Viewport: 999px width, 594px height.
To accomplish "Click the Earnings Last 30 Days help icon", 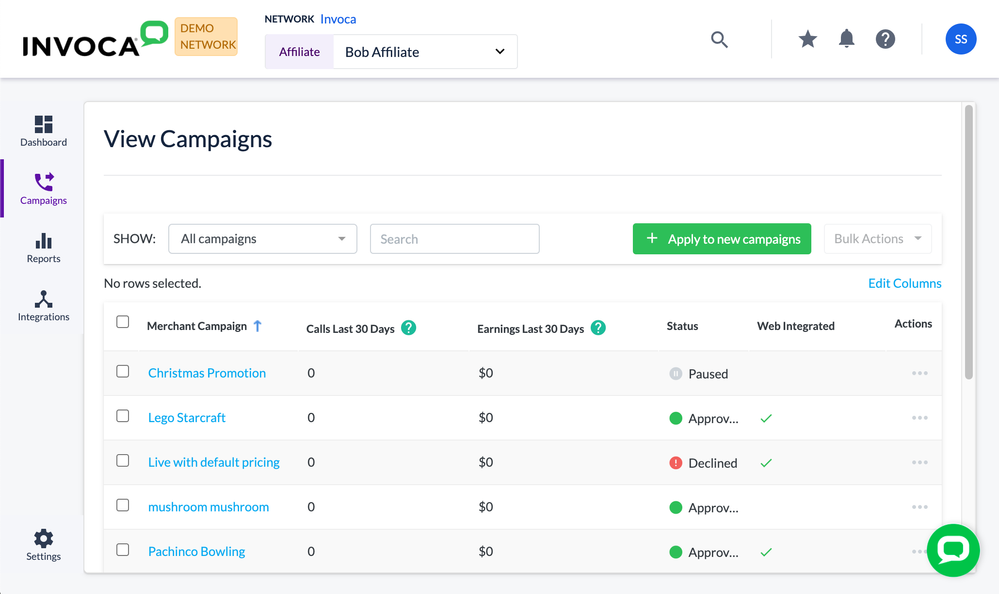I will coord(598,328).
